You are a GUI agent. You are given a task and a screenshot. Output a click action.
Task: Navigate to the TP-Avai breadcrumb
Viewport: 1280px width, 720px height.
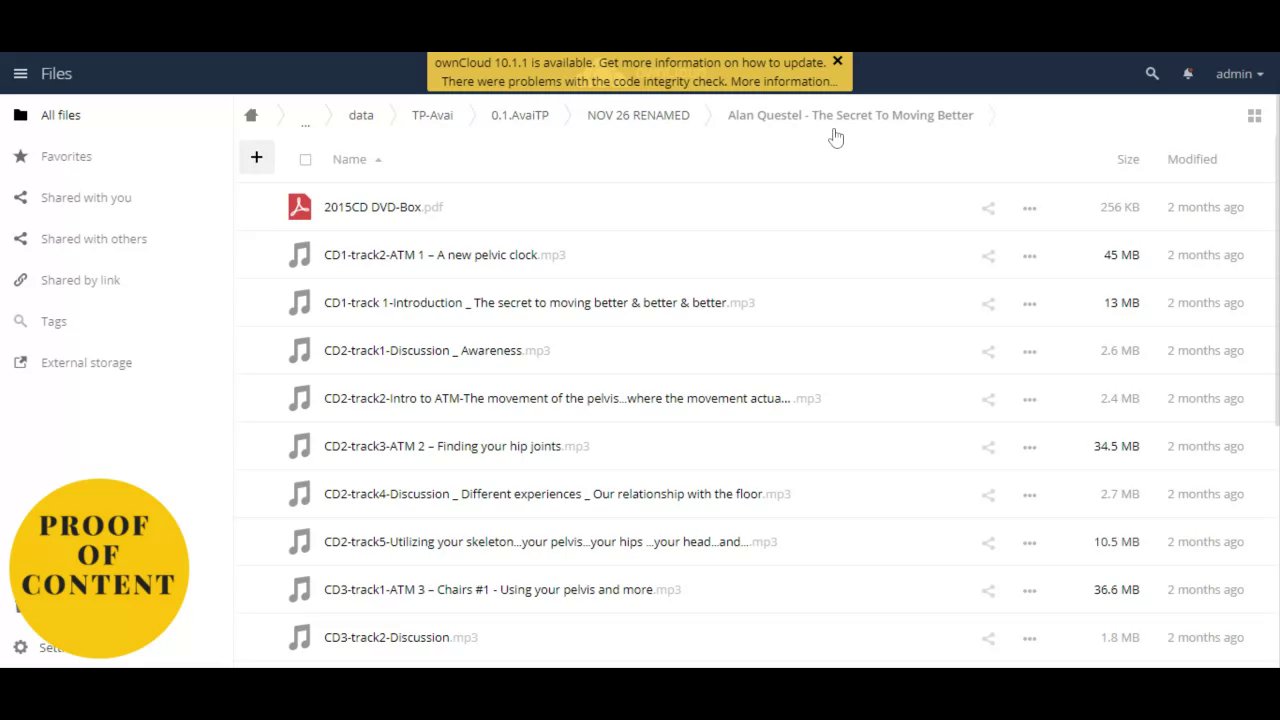pyautogui.click(x=432, y=115)
